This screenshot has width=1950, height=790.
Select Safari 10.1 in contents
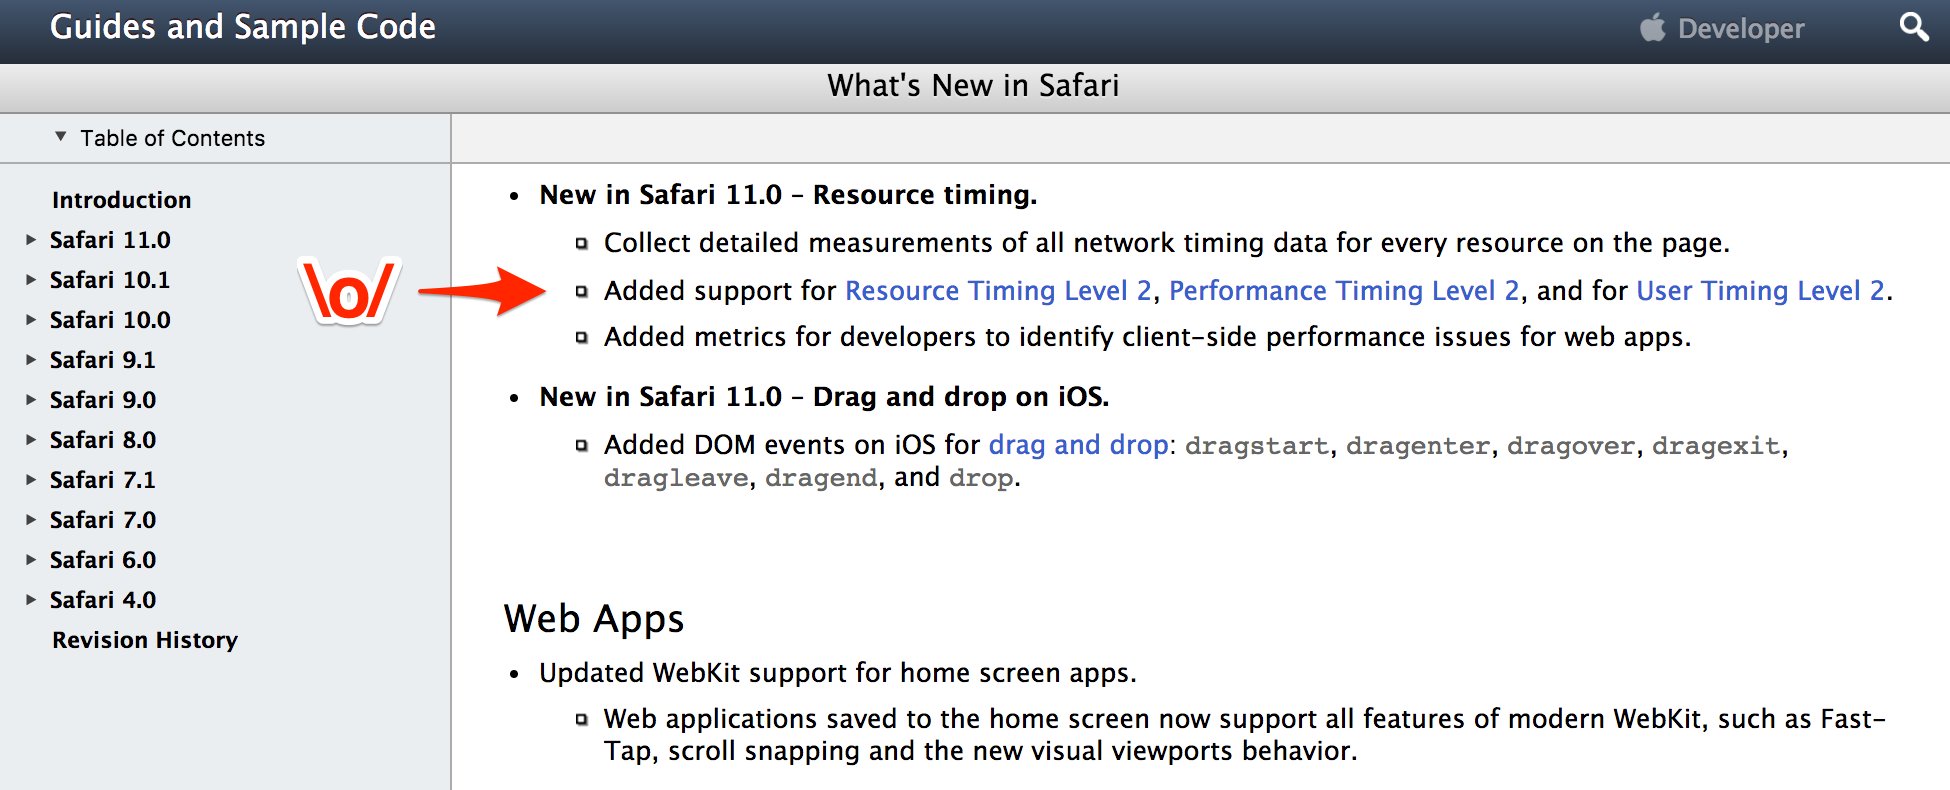[110, 280]
